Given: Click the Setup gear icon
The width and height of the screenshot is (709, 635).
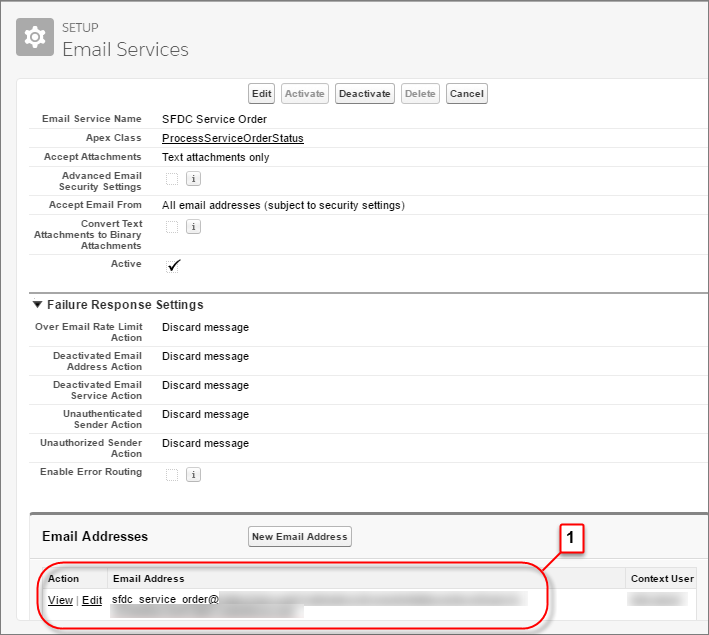Looking at the screenshot, I should (35, 37).
